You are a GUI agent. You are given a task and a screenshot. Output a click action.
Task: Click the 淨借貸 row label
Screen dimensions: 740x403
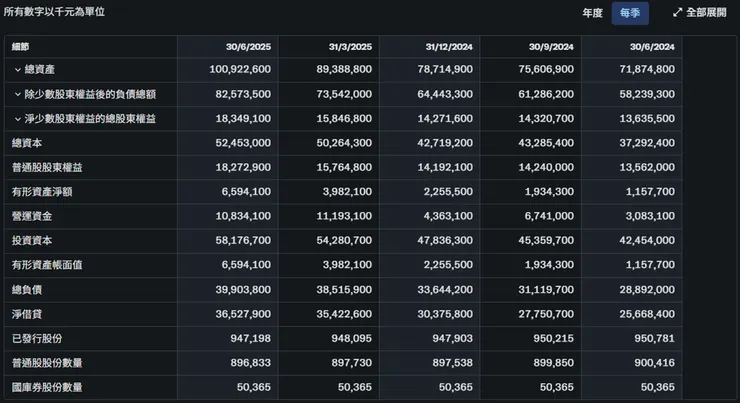26,313
